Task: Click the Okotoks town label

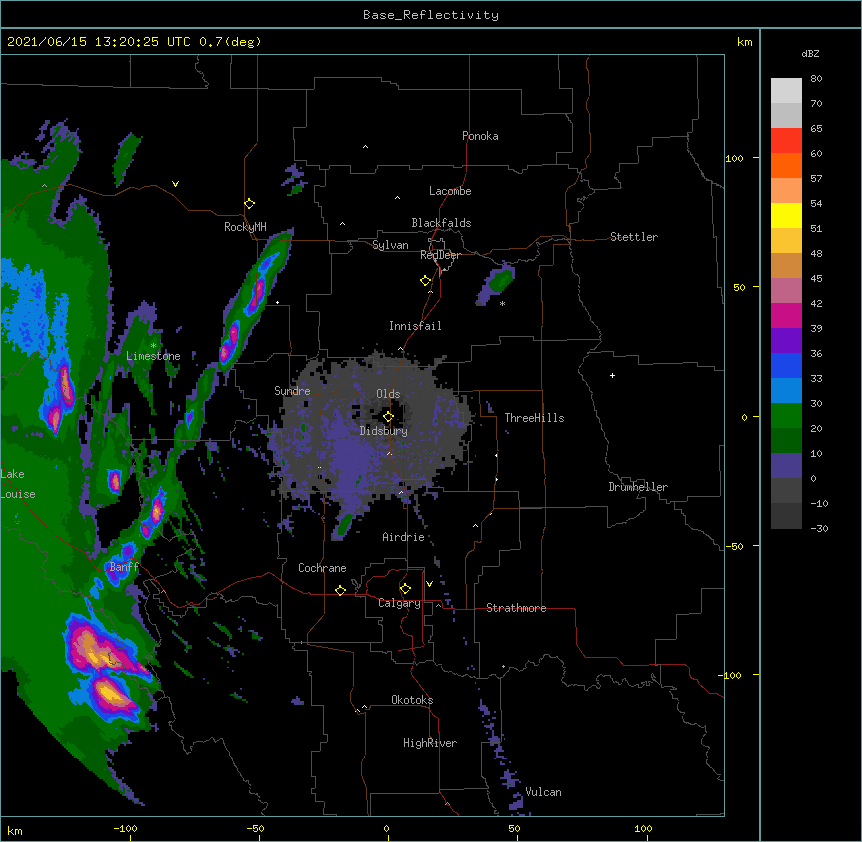Action: coord(412,700)
